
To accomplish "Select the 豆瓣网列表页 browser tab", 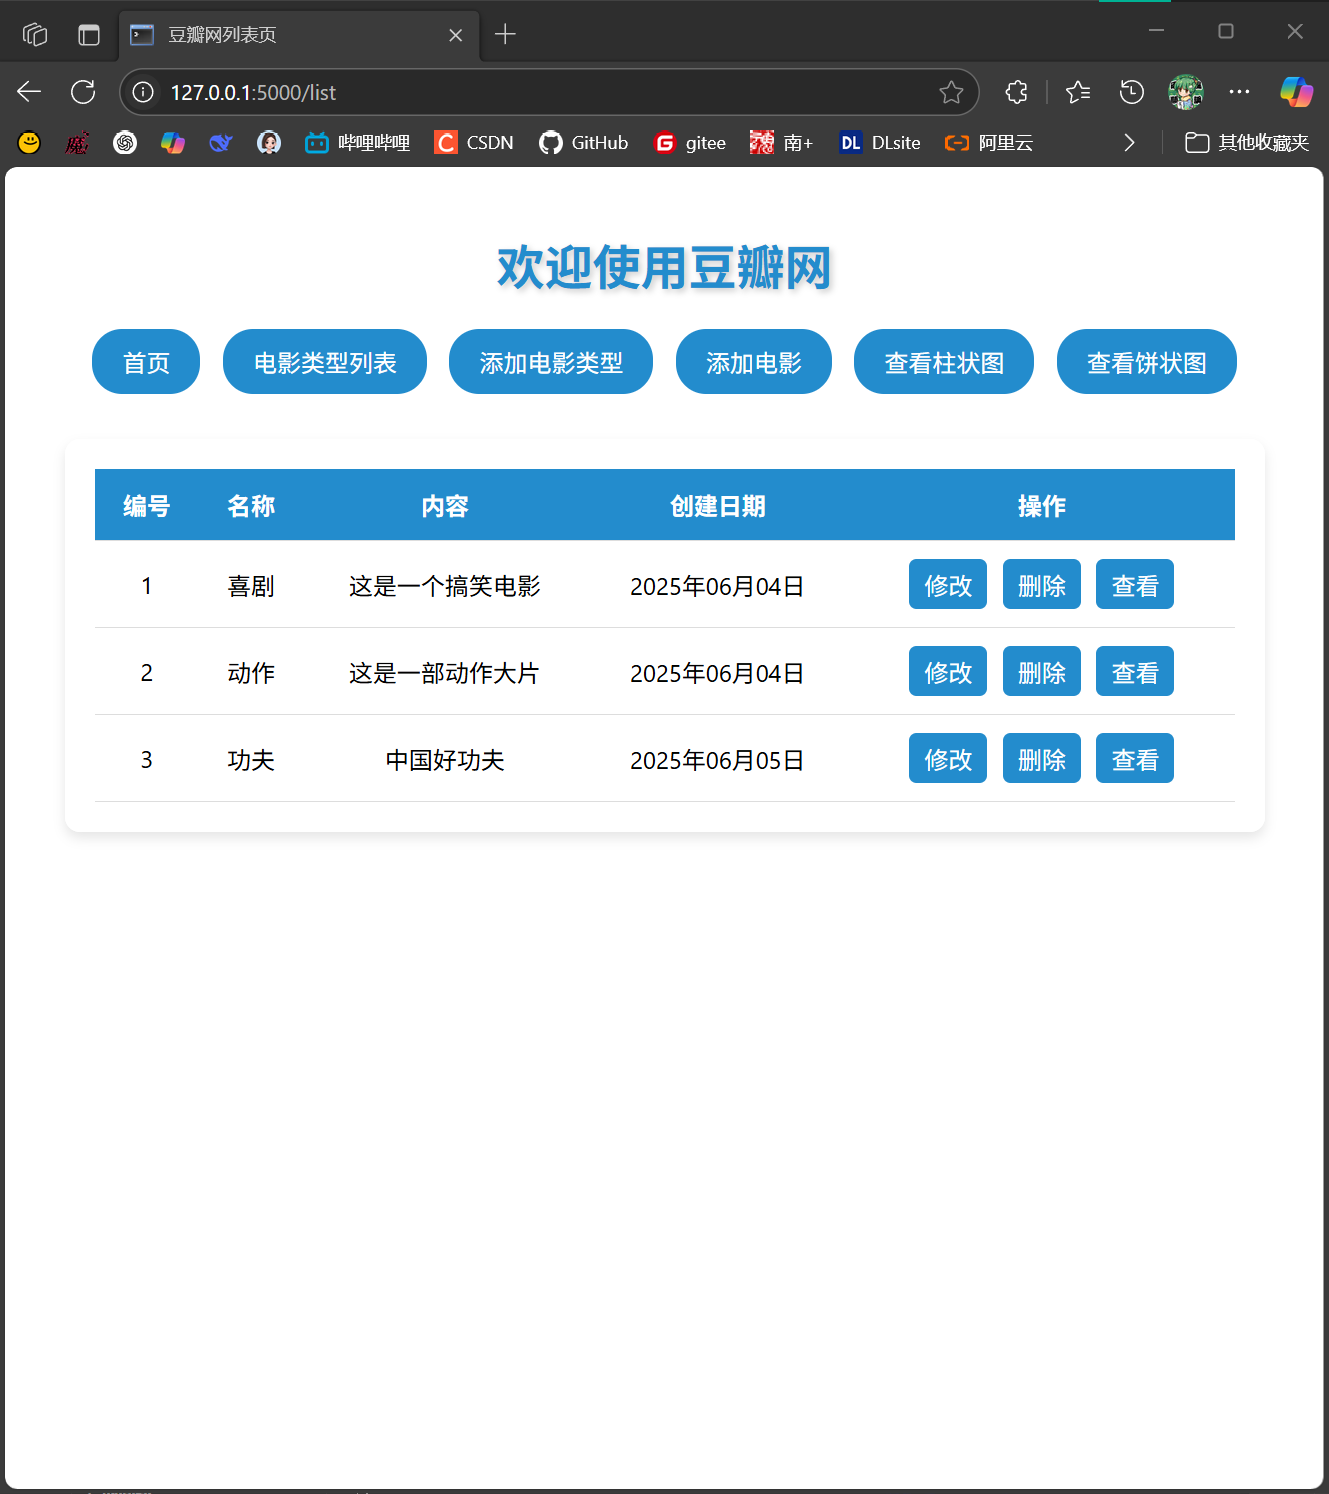I will coord(298,35).
